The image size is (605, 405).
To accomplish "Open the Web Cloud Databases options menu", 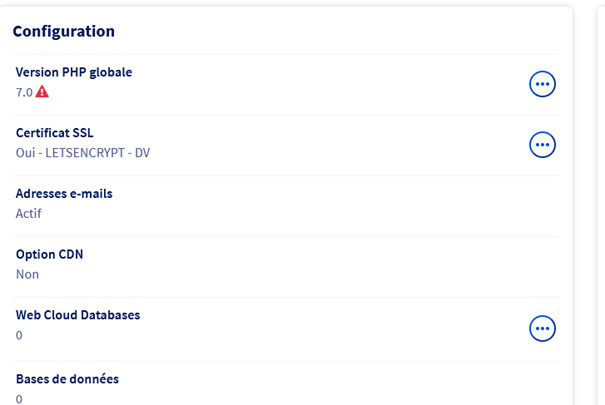I will [x=542, y=328].
